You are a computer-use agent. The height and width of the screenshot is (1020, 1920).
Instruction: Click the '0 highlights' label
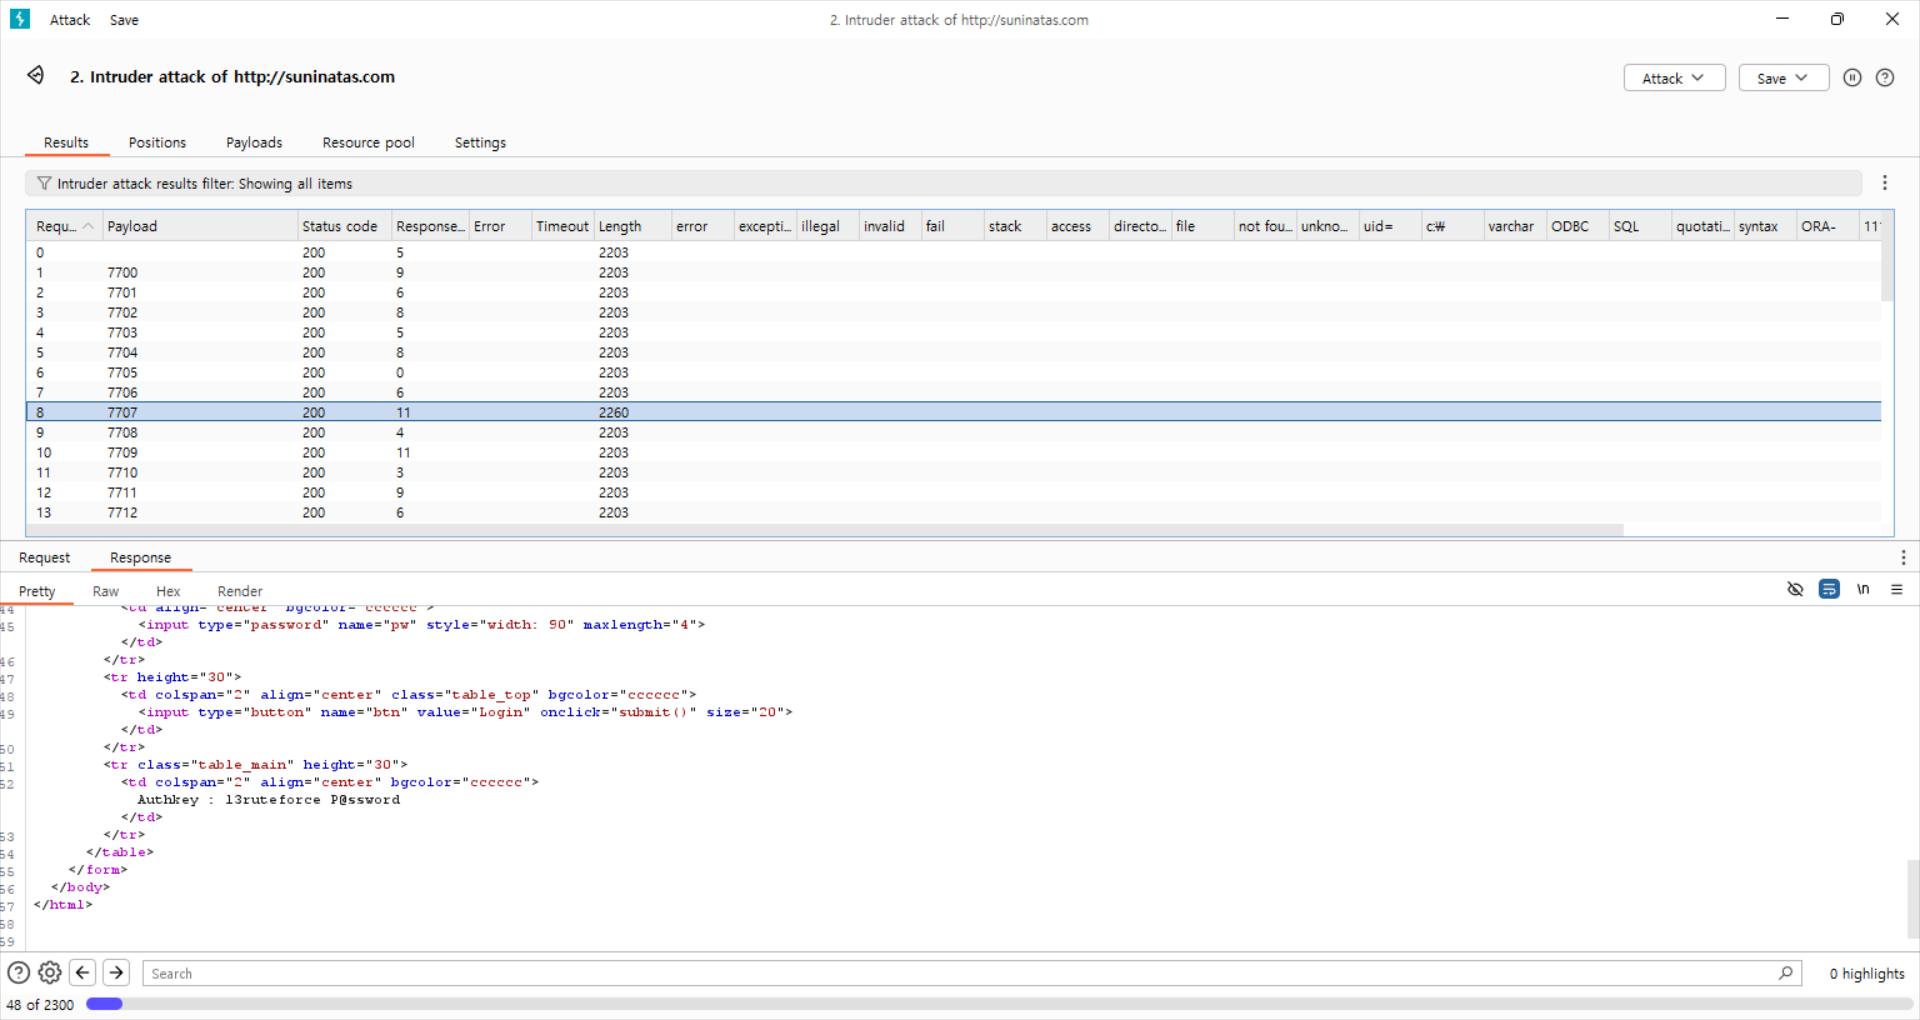[x=1866, y=973]
